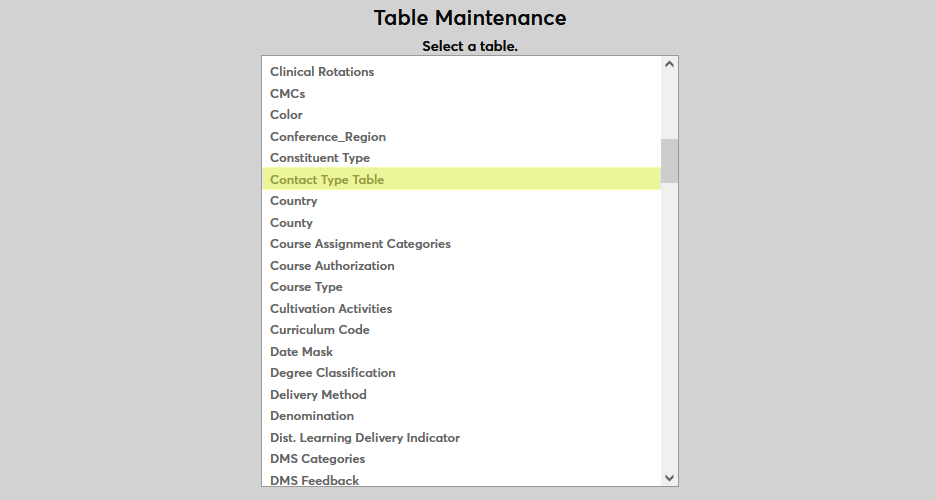Select Date Mask table
The height and width of the screenshot is (500, 936).
[301, 352]
